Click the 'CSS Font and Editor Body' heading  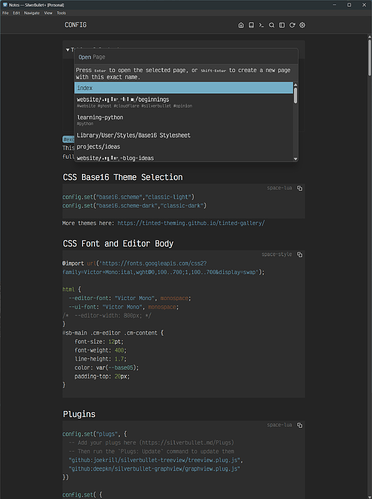coord(118,244)
